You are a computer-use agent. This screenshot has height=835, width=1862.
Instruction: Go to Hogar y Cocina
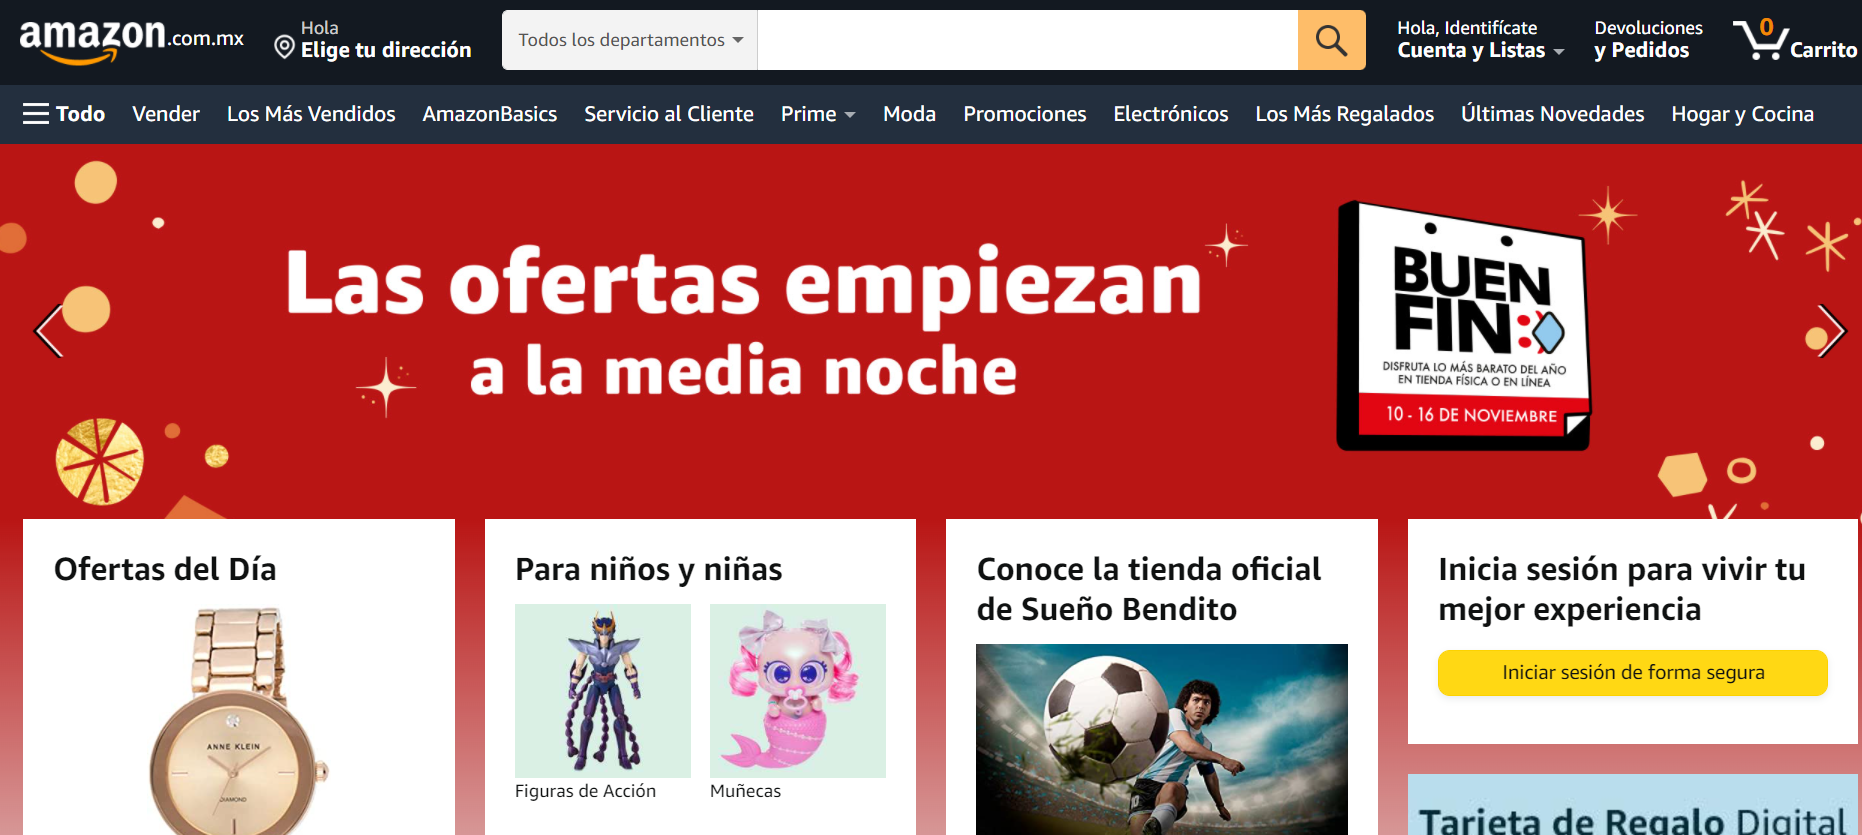(x=1743, y=114)
